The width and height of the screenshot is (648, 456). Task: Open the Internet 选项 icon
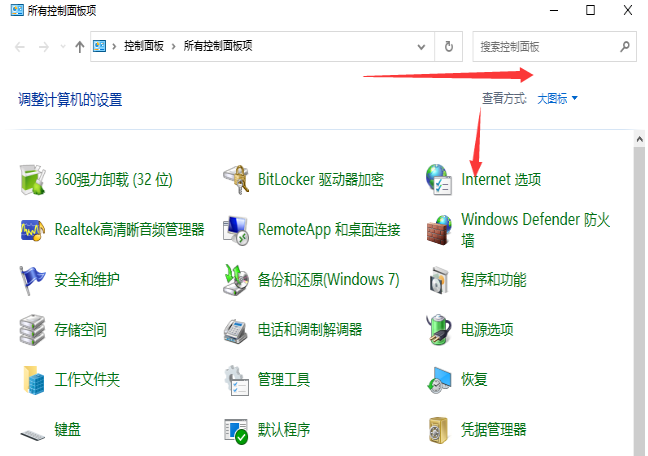point(440,180)
